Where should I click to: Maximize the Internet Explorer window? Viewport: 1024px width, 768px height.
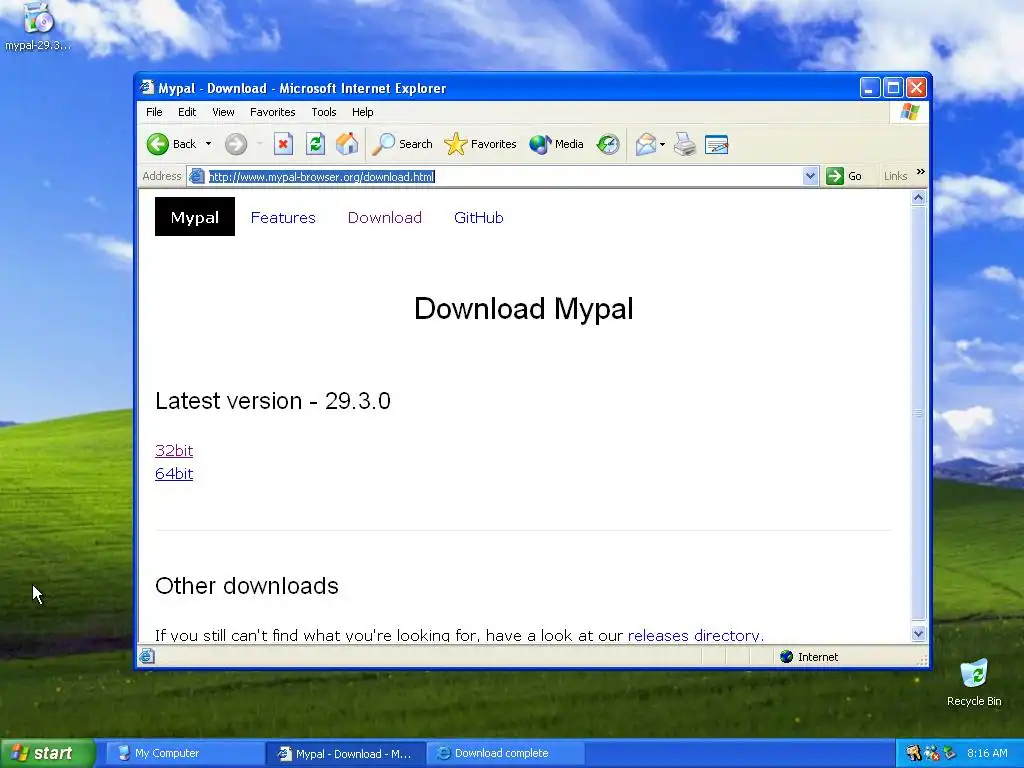point(893,88)
